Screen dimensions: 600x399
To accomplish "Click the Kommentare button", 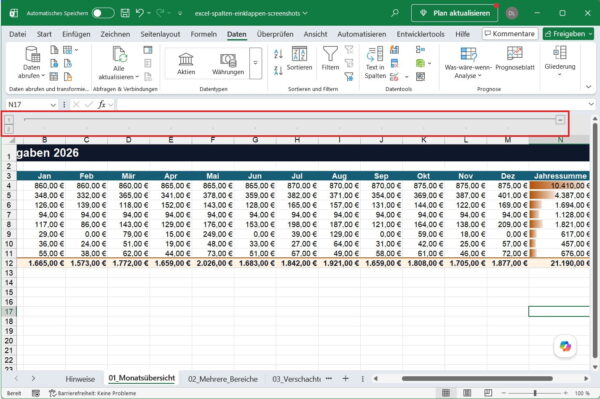I will [510, 34].
